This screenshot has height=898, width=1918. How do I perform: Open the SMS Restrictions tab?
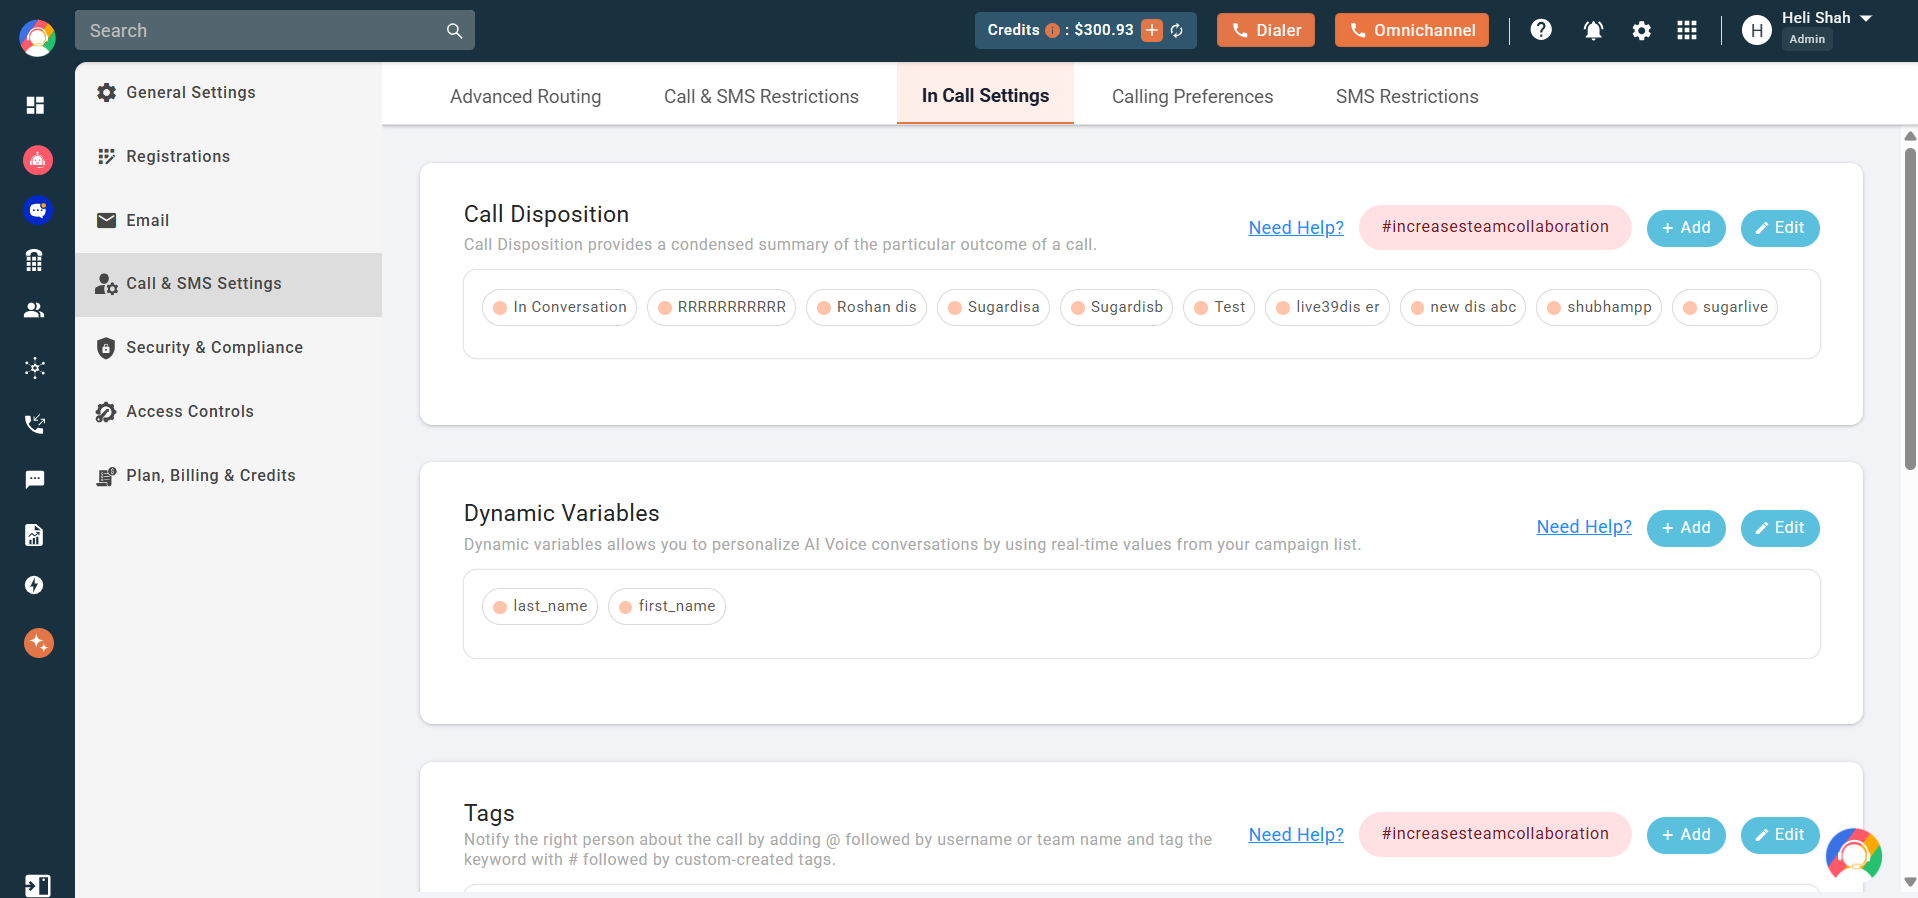pos(1407,96)
